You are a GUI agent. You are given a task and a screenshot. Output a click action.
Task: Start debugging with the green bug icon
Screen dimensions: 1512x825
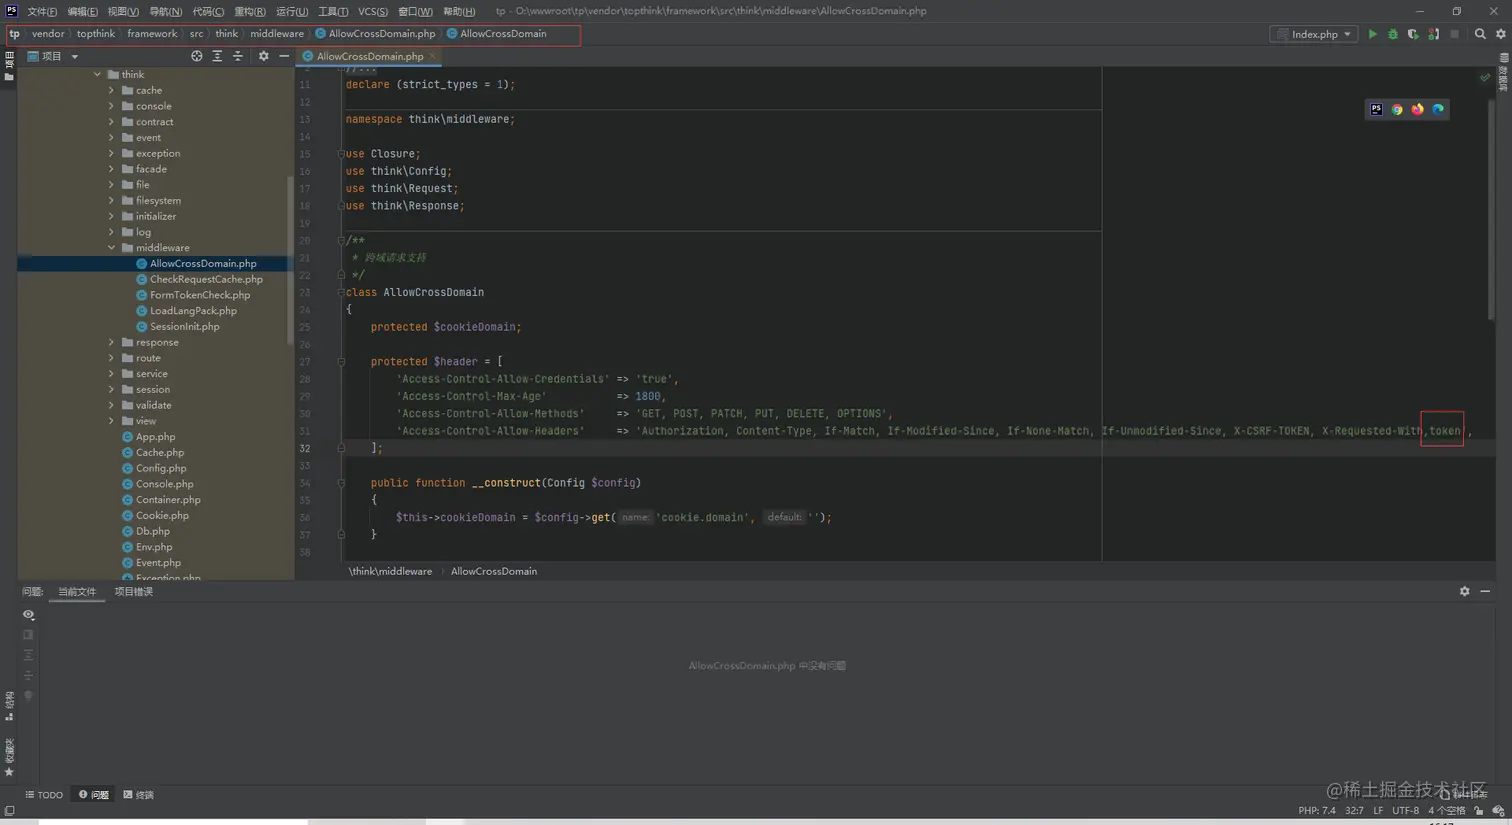coord(1393,34)
